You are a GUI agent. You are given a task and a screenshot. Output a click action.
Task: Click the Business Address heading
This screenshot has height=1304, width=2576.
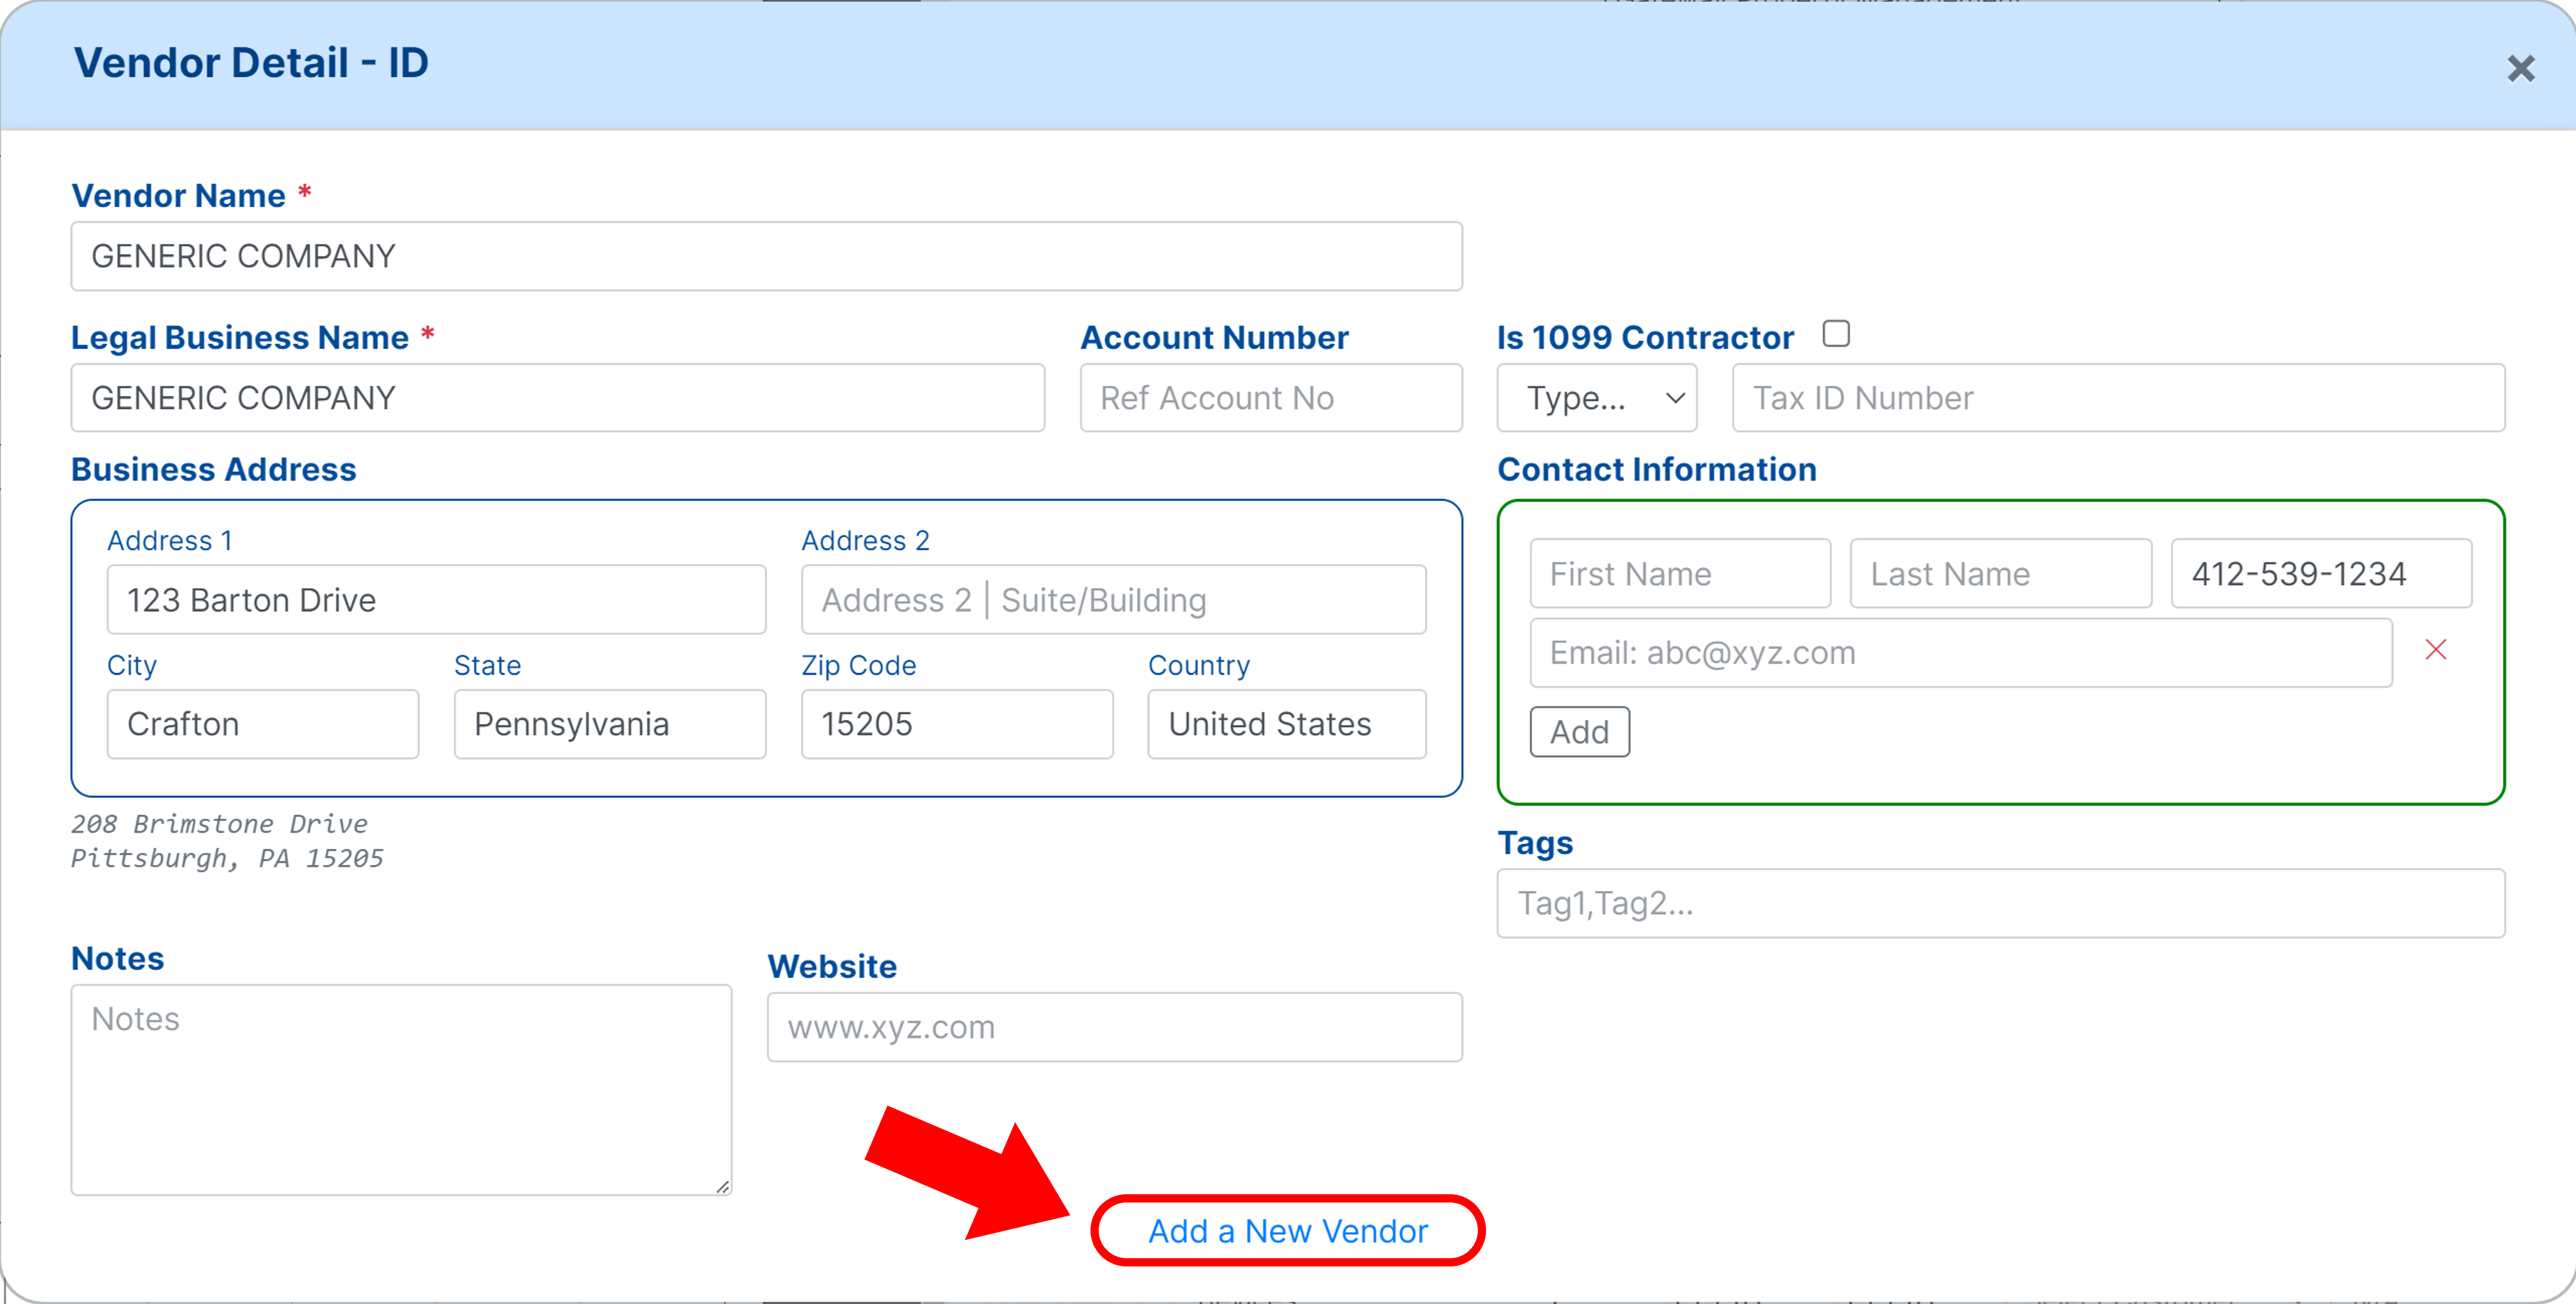[x=214, y=469]
